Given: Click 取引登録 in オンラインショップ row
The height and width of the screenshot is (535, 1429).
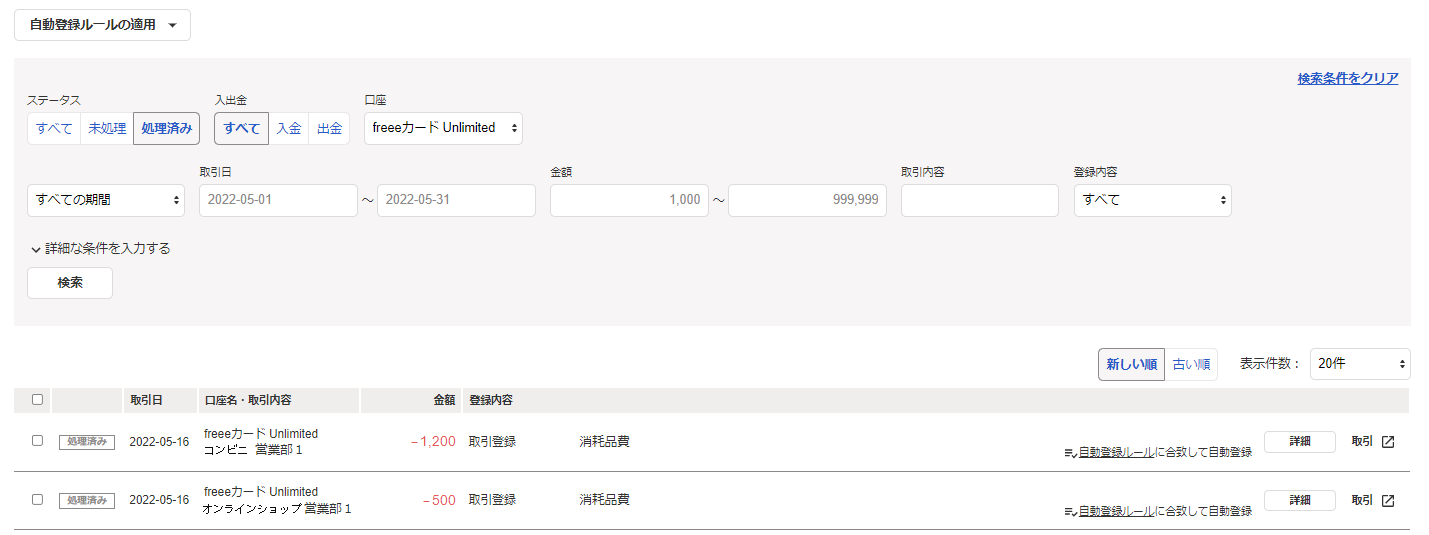Looking at the screenshot, I should point(492,500).
